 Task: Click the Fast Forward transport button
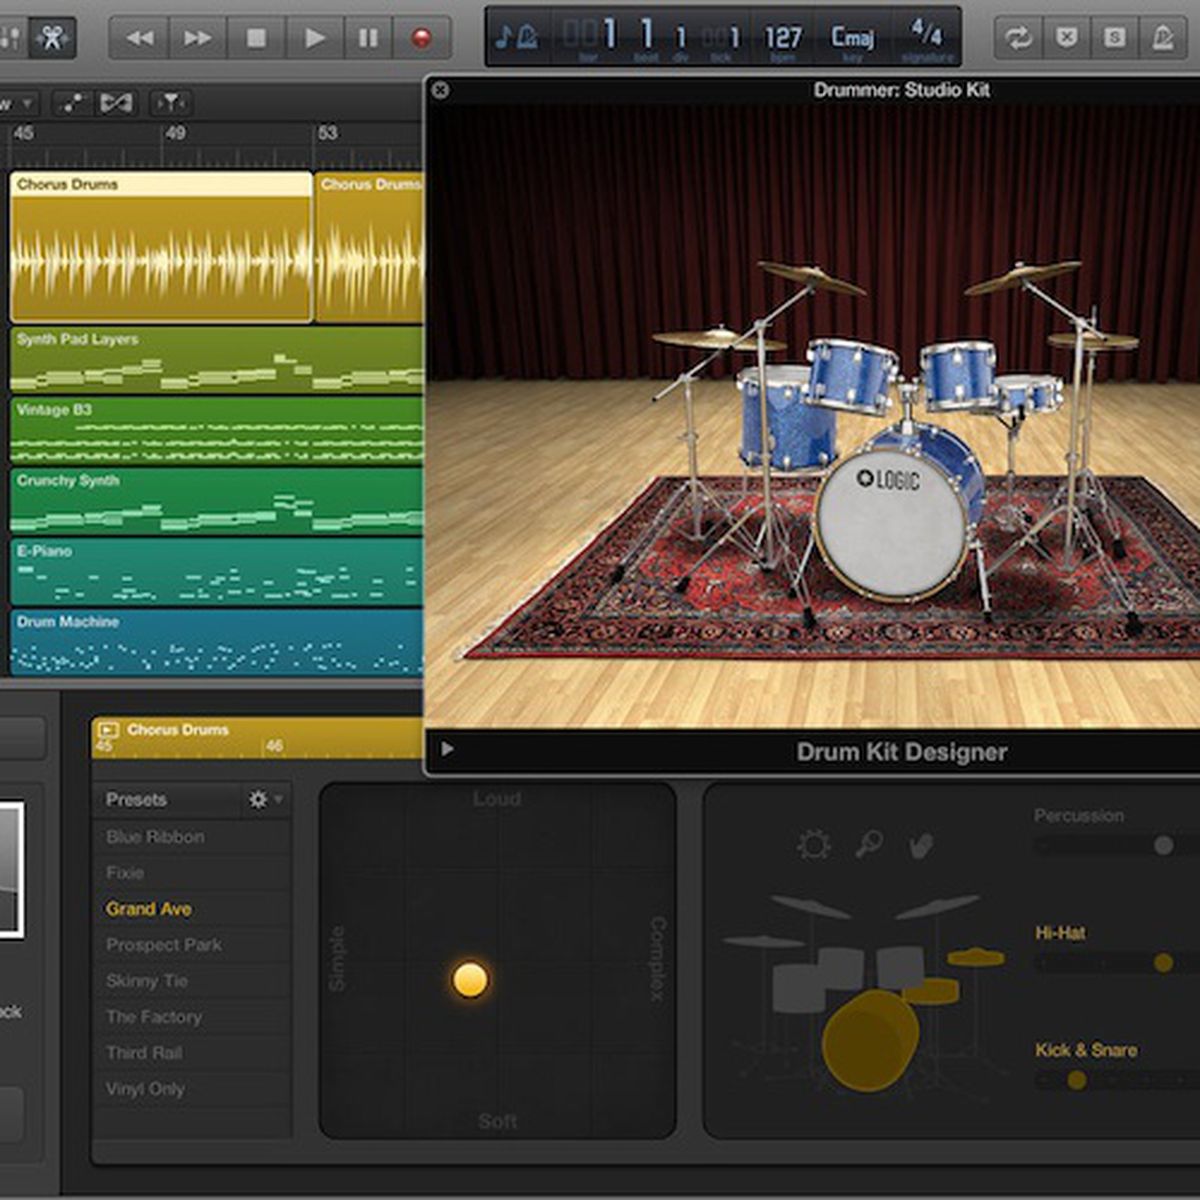click(x=197, y=38)
